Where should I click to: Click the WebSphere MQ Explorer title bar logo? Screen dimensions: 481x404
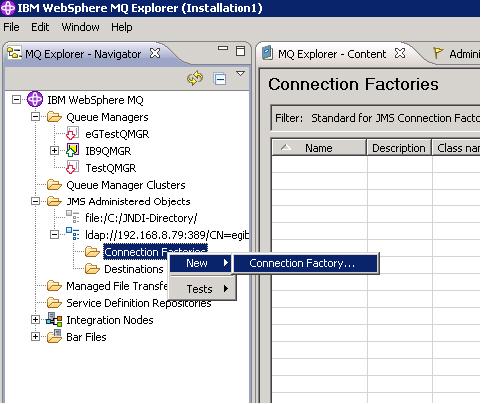tap(8, 8)
